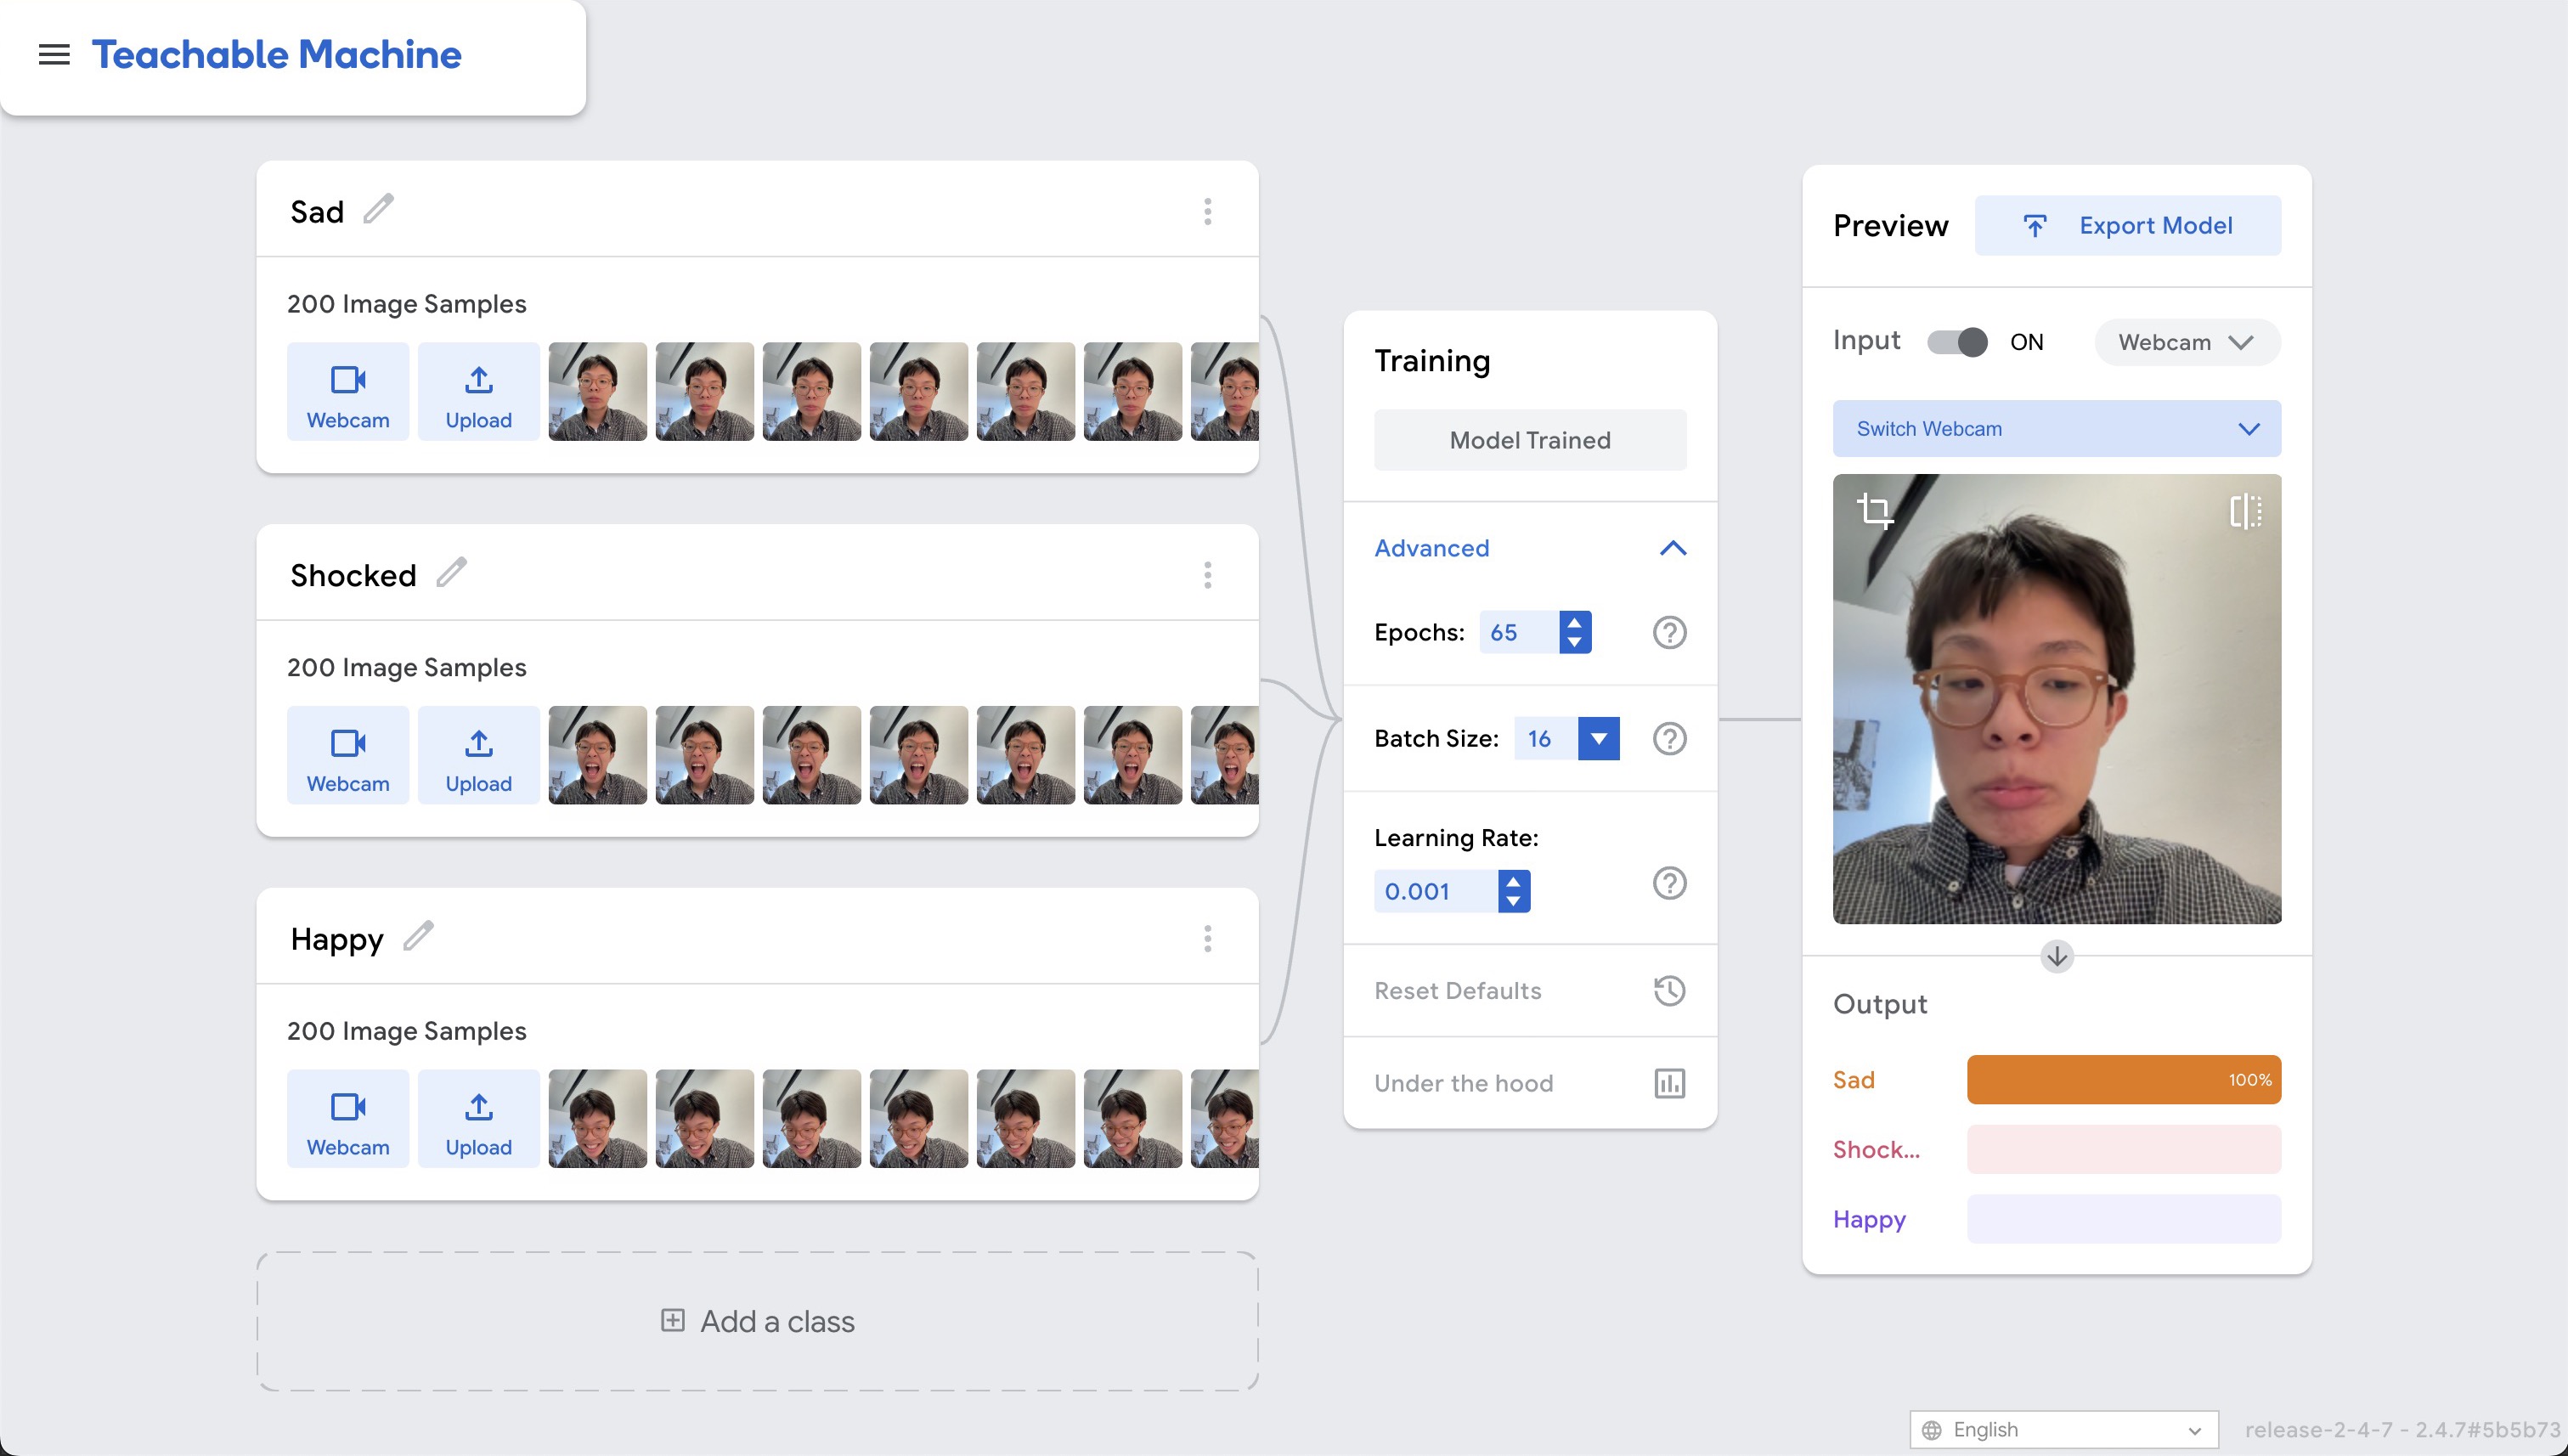Expand the Switch Webcam dropdown

coord(2056,429)
